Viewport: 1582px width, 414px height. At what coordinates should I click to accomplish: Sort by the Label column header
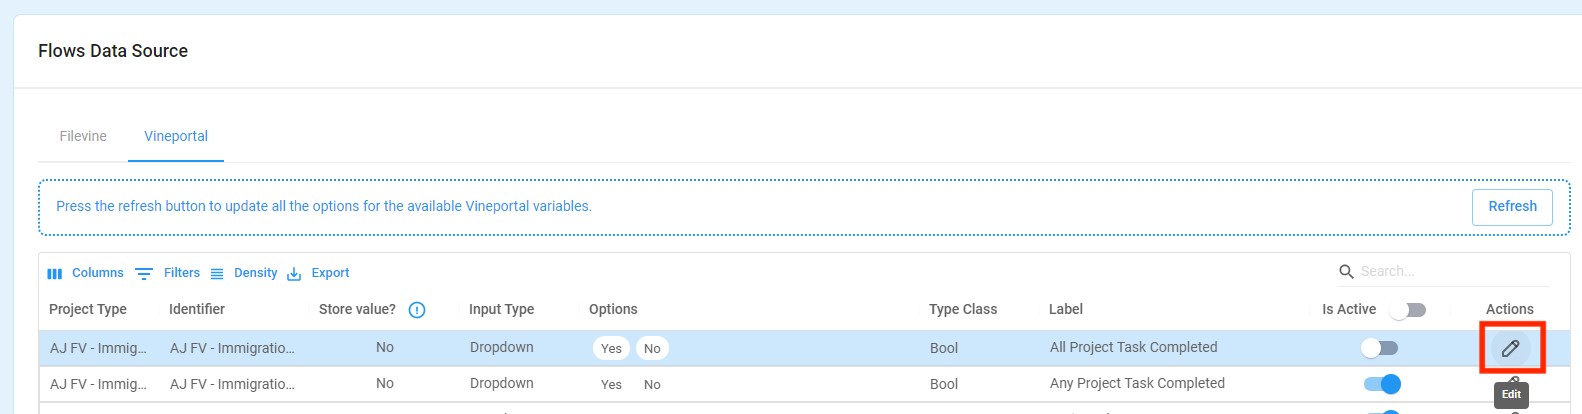(x=1066, y=309)
